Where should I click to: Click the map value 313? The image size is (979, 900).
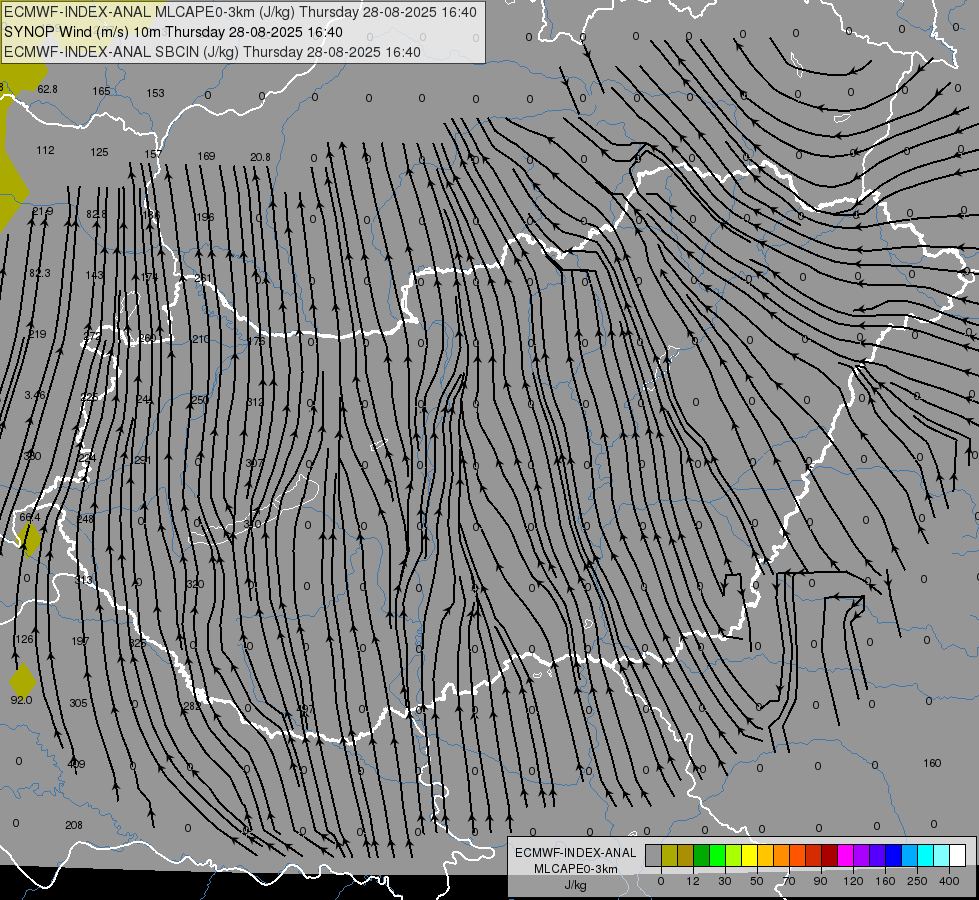(83, 580)
